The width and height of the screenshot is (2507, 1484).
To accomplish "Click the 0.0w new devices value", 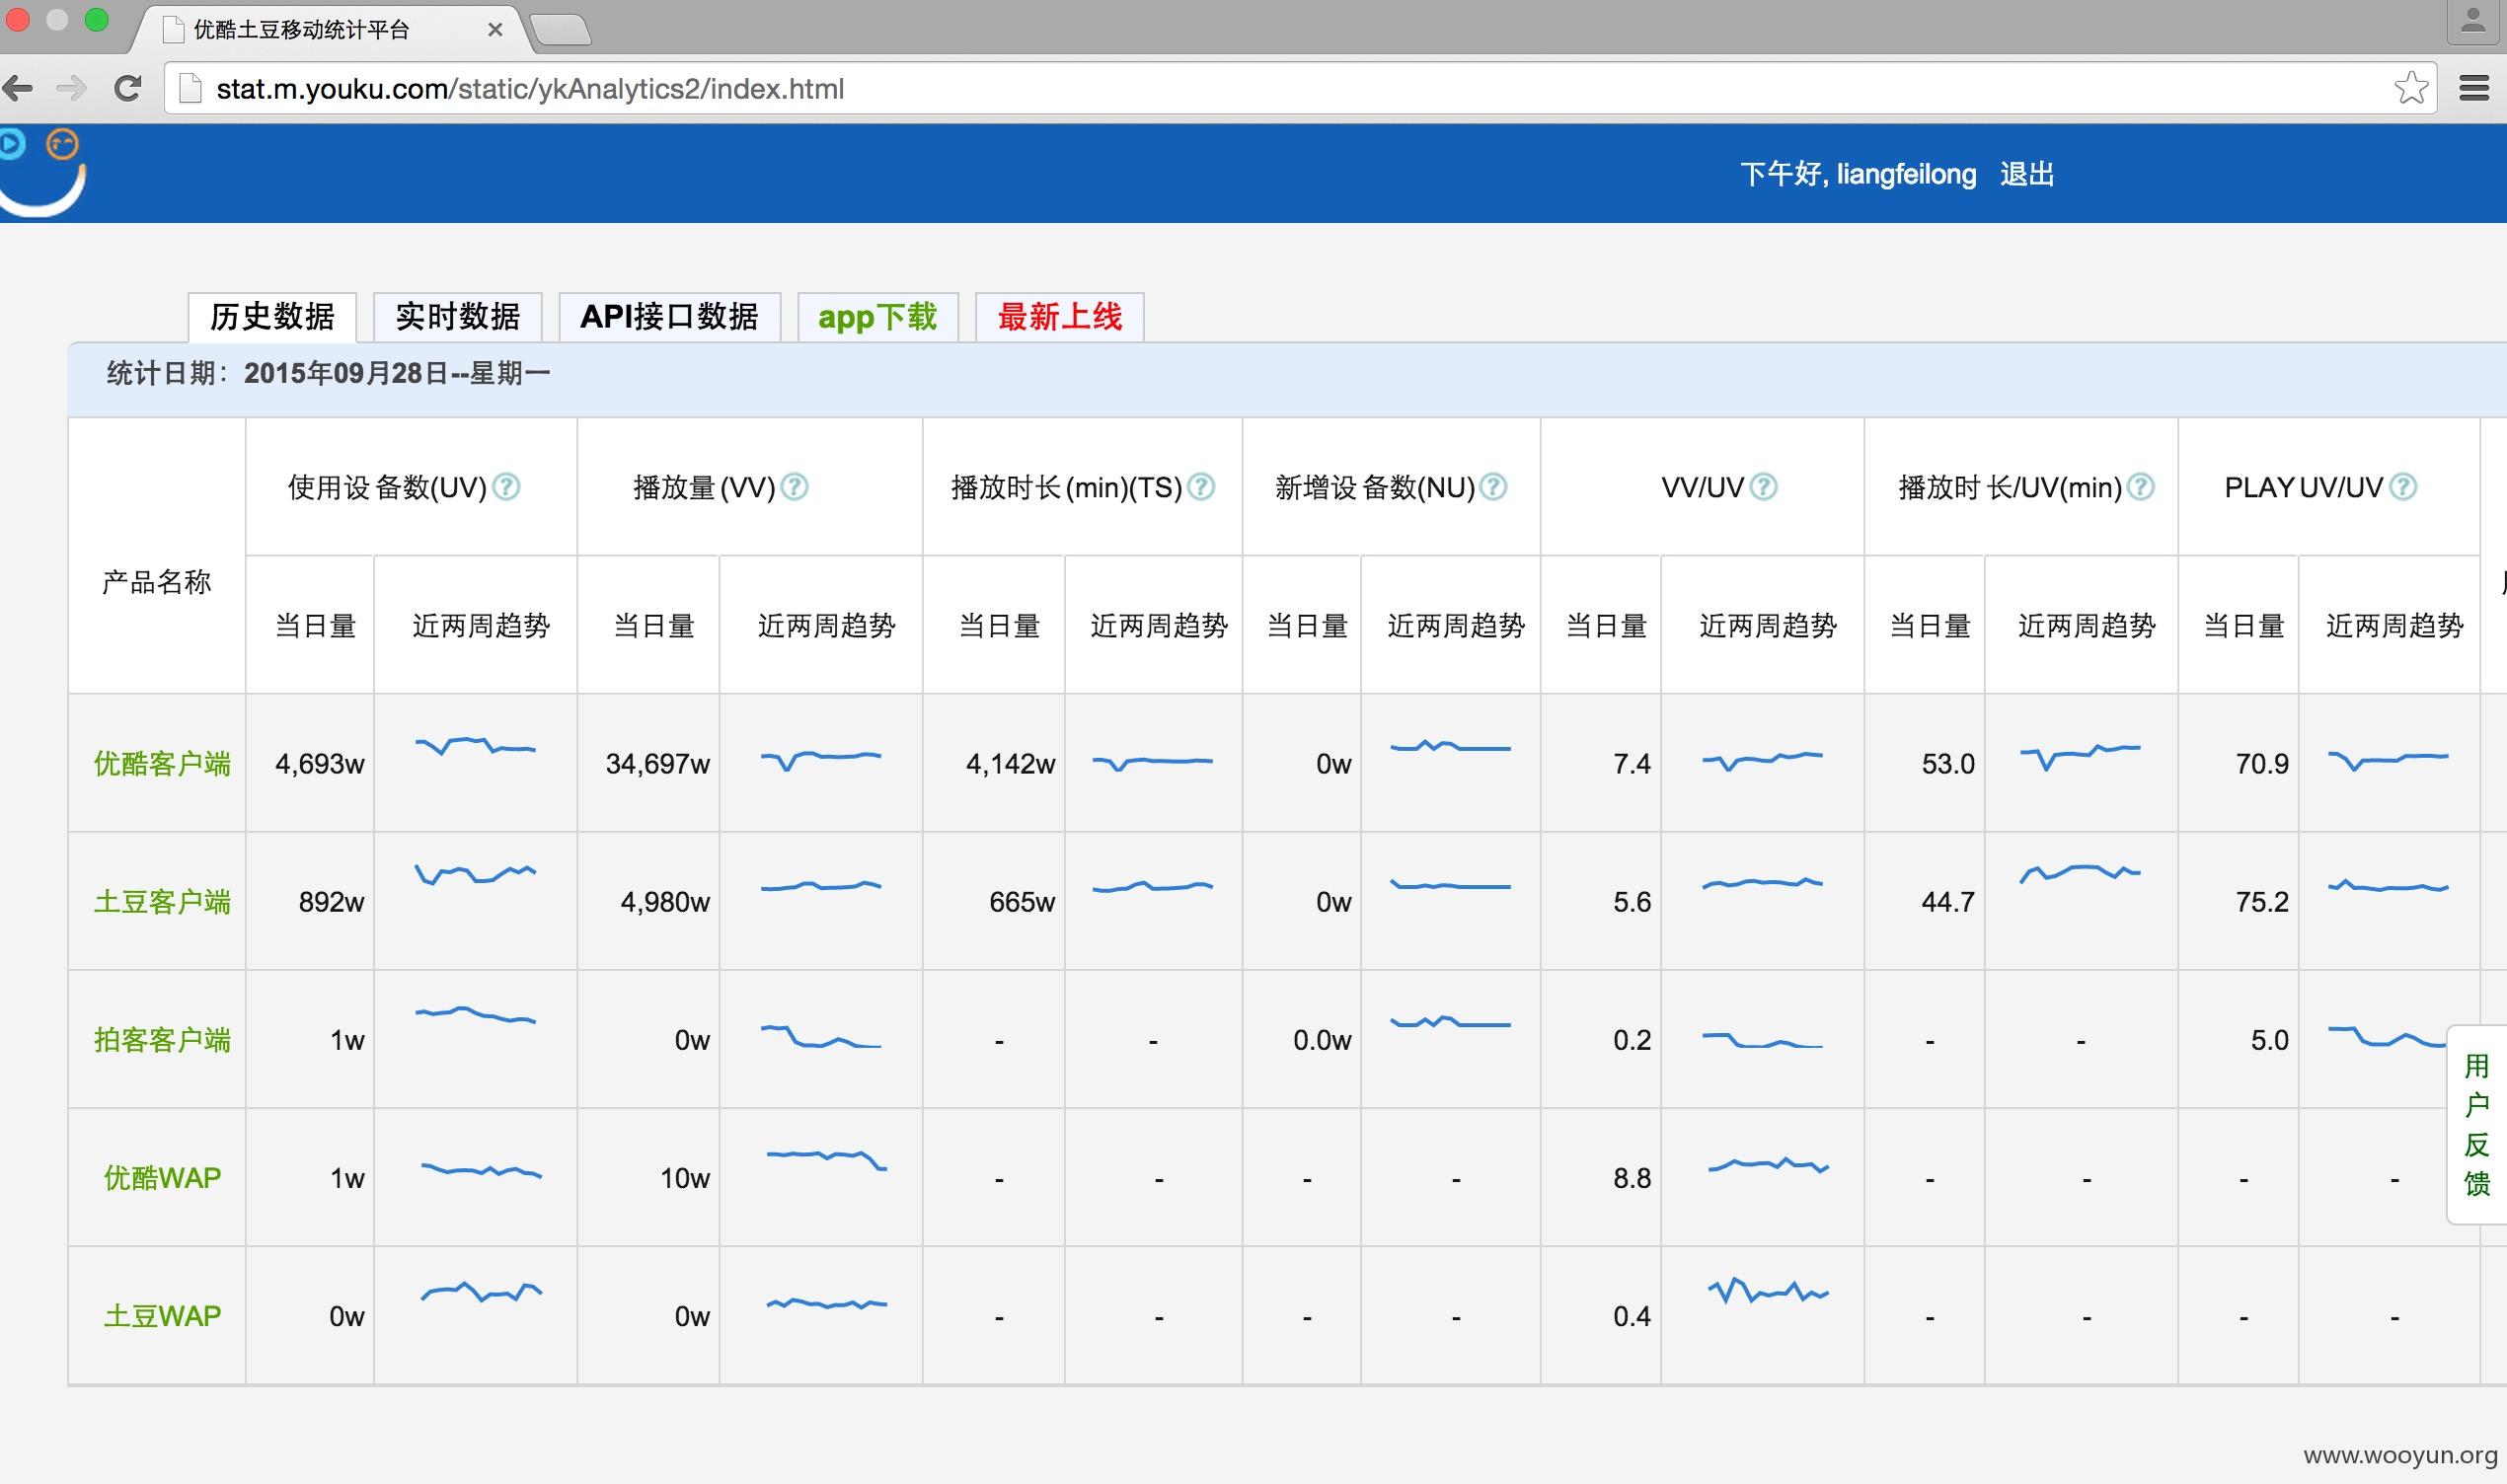I will [x=1322, y=1040].
